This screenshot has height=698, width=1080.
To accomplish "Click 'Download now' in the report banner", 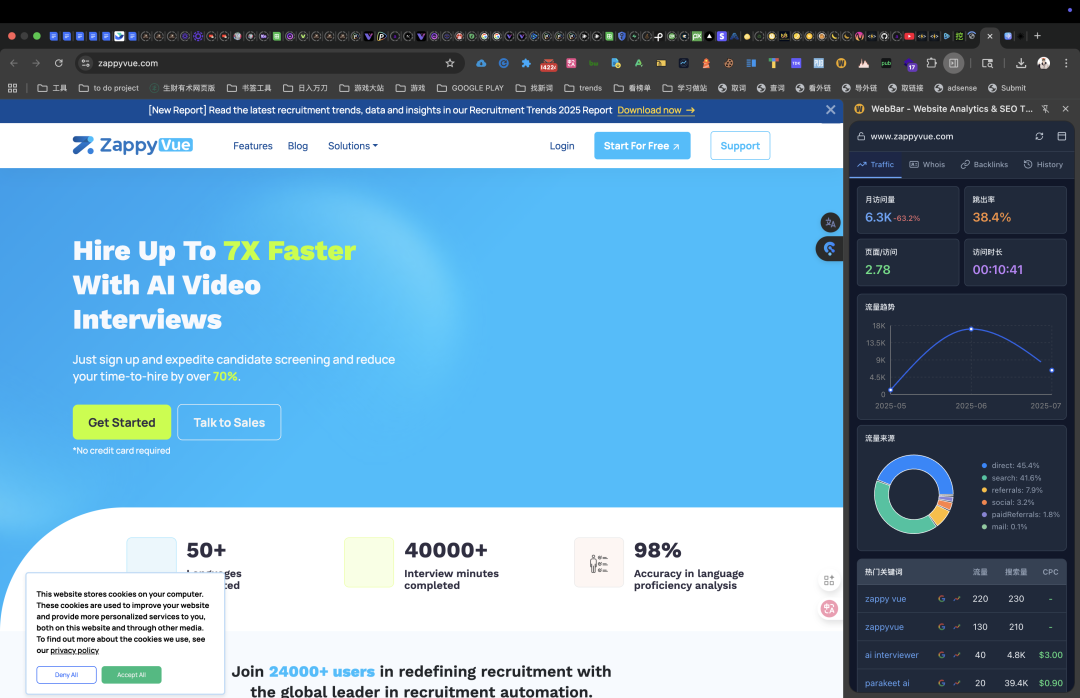I will click(656, 110).
